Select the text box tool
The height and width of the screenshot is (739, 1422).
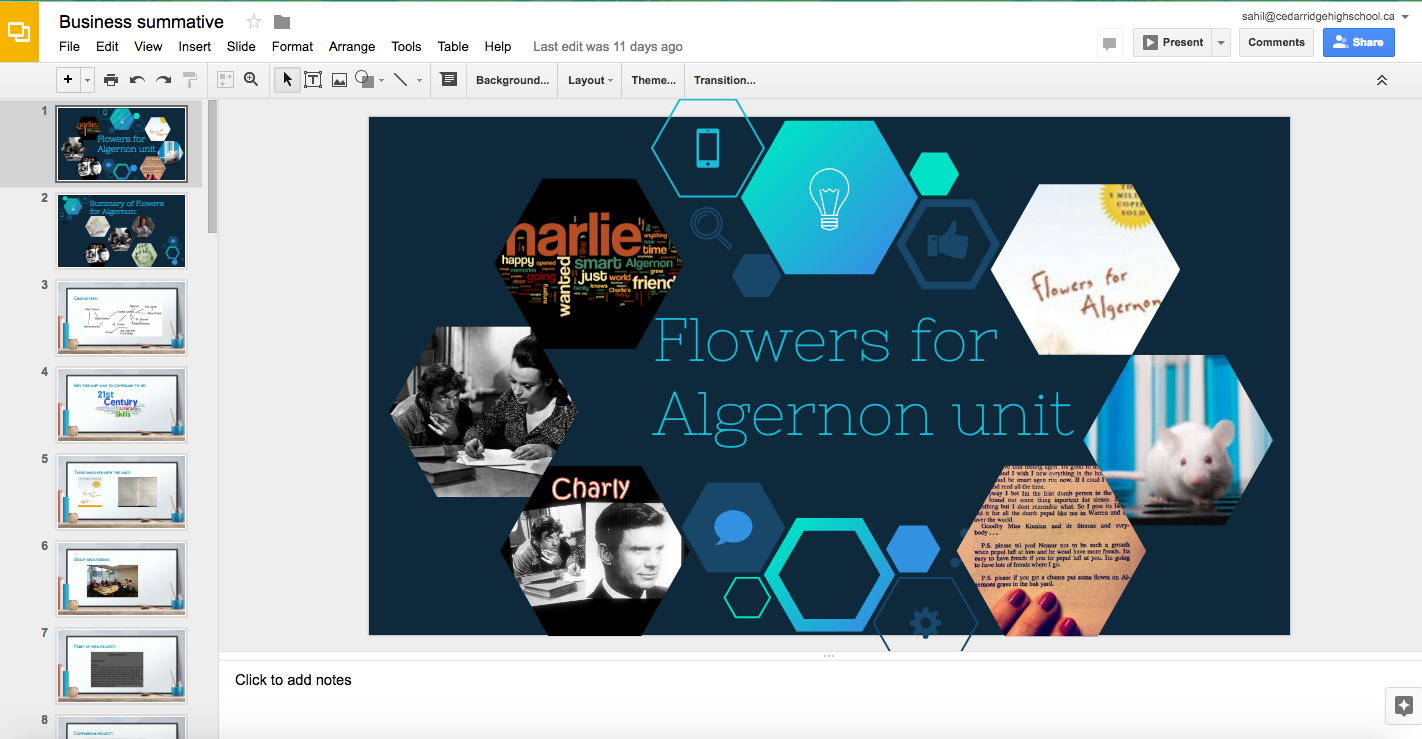313,80
